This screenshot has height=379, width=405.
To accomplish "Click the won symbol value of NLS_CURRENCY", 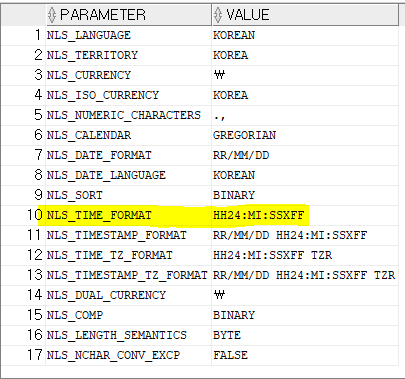I will pyautogui.click(x=305, y=75).
